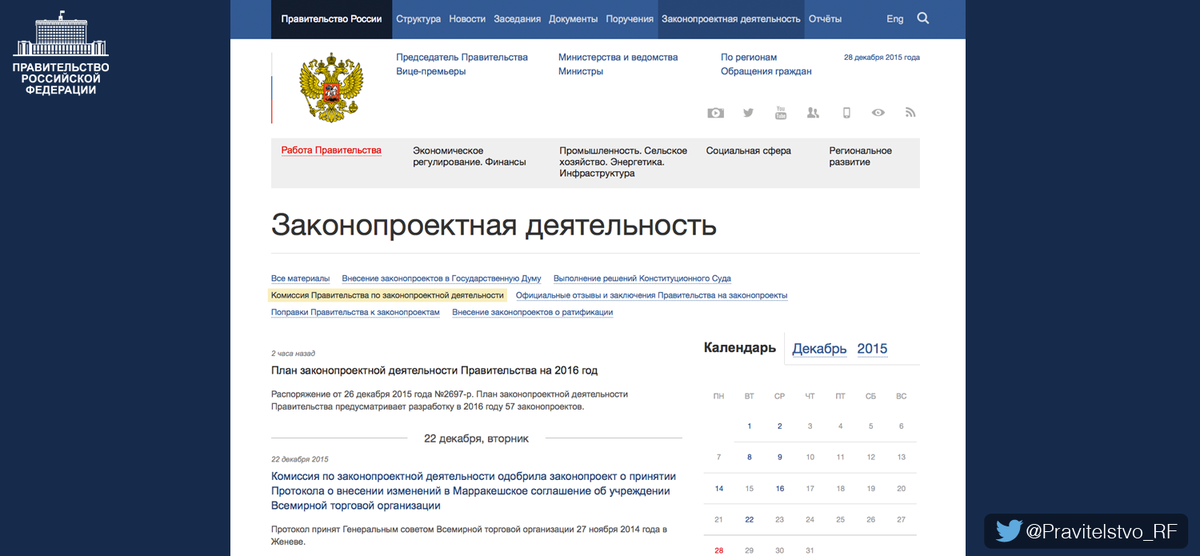Viewport: 1200px width, 556px height.
Task: Select Заседания in top menu
Action: pyautogui.click(x=518, y=19)
